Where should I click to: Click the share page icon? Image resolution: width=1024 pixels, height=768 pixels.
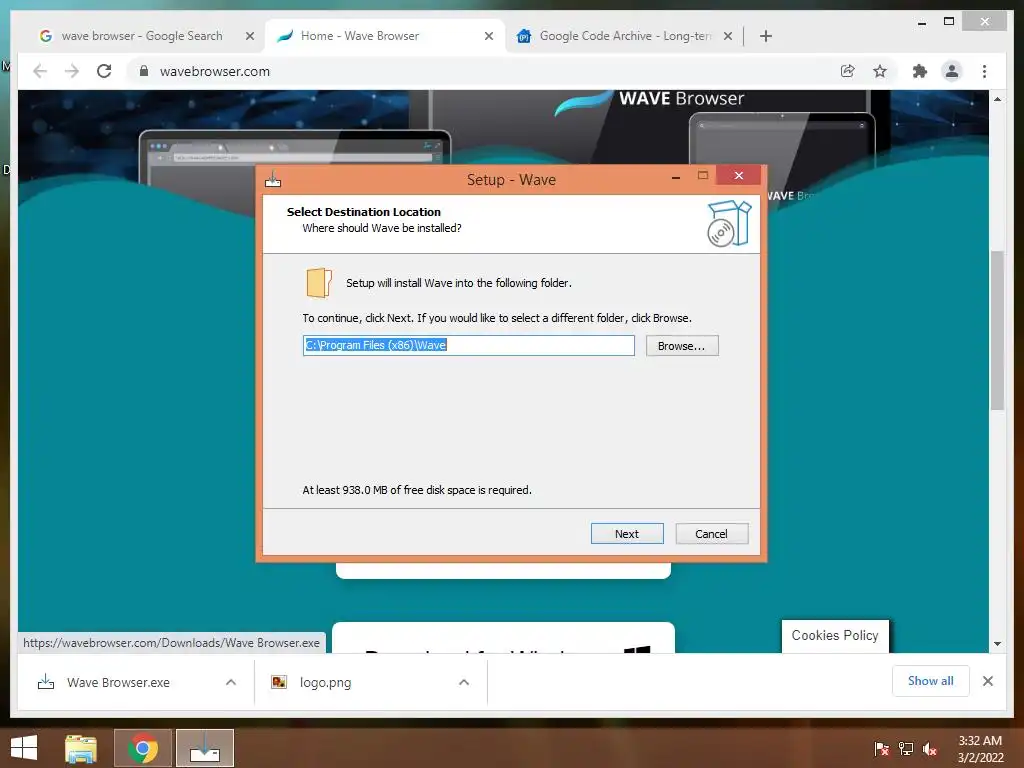847,71
